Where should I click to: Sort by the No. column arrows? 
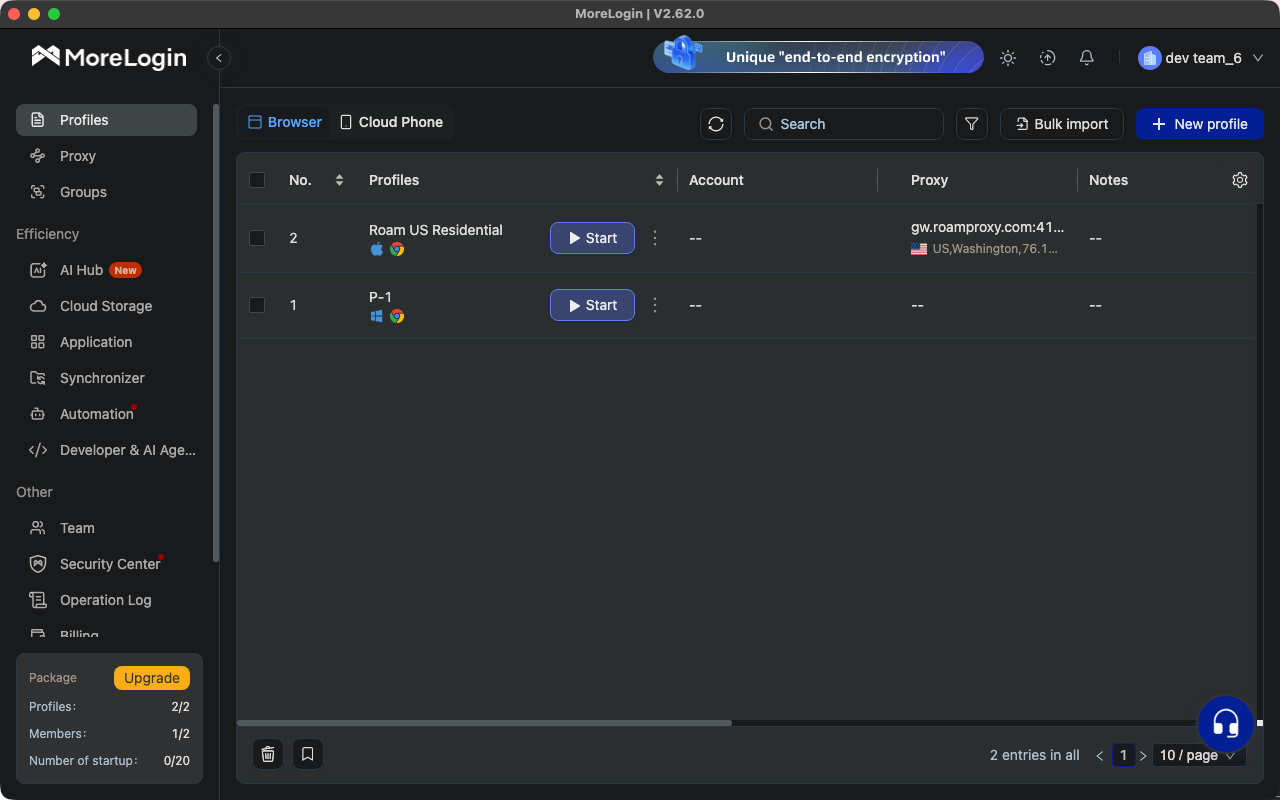[x=339, y=180]
